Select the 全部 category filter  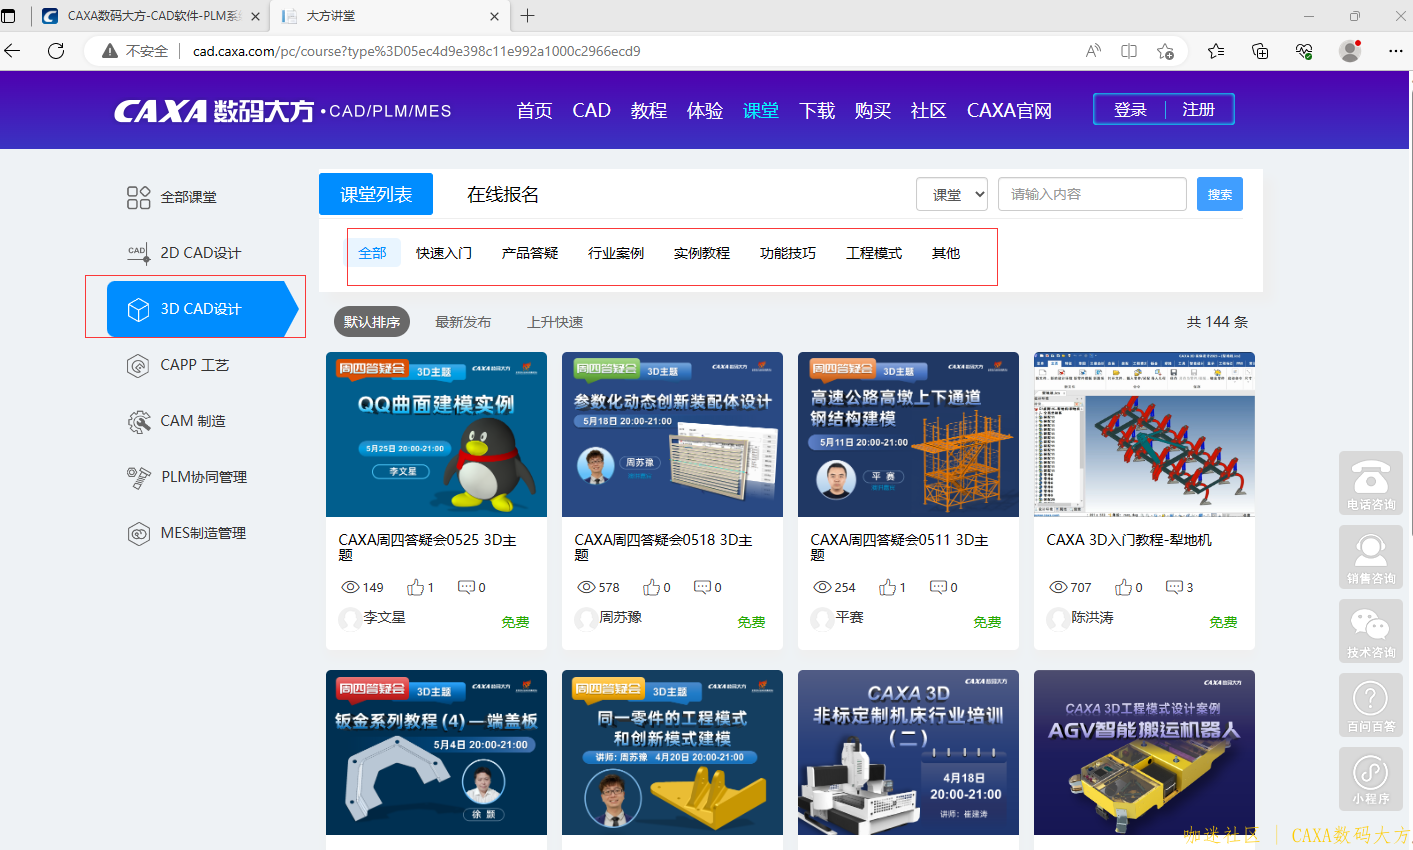coord(372,253)
